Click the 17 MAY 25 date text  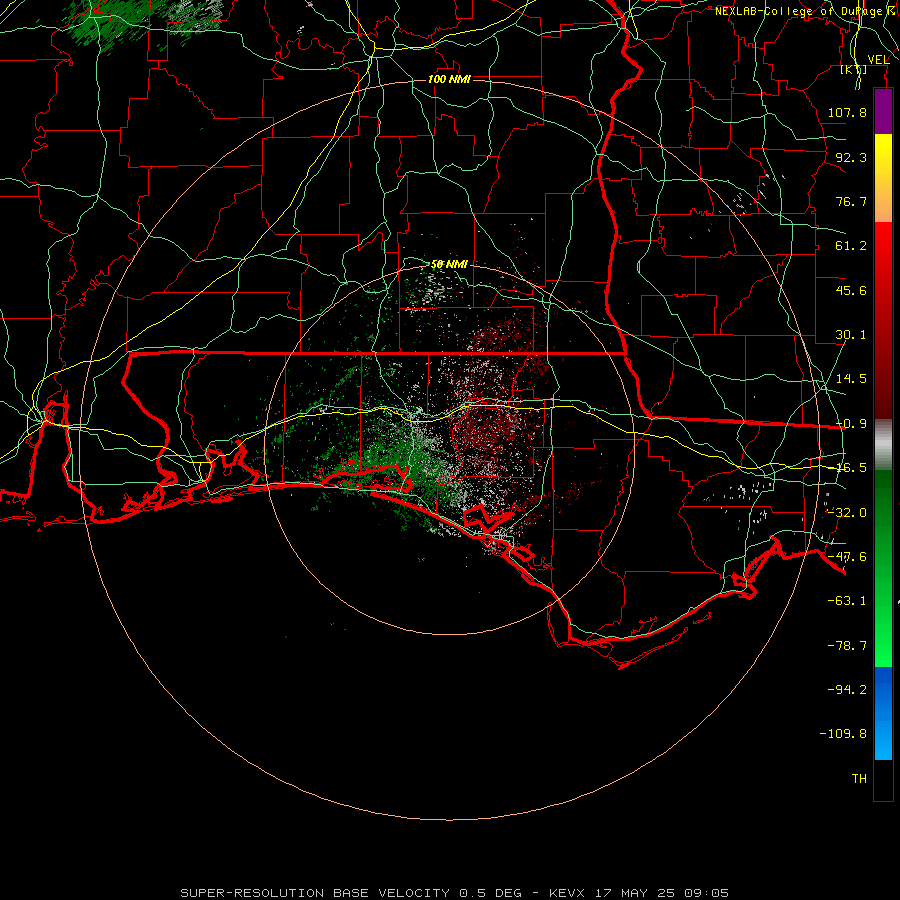click(x=636, y=893)
